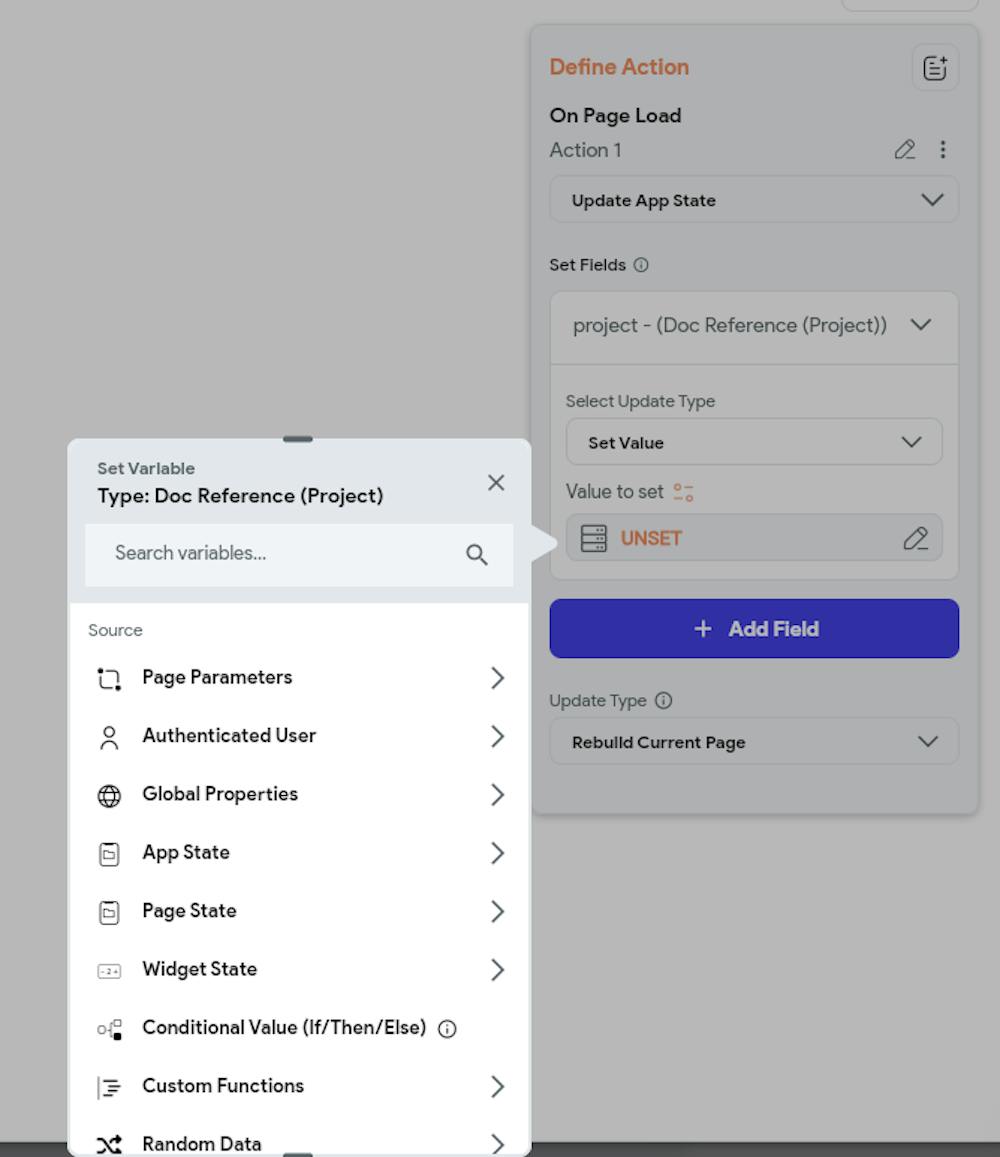Click the Update Type info icon
Viewport: 1000px width, 1157px height.
coord(663,701)
